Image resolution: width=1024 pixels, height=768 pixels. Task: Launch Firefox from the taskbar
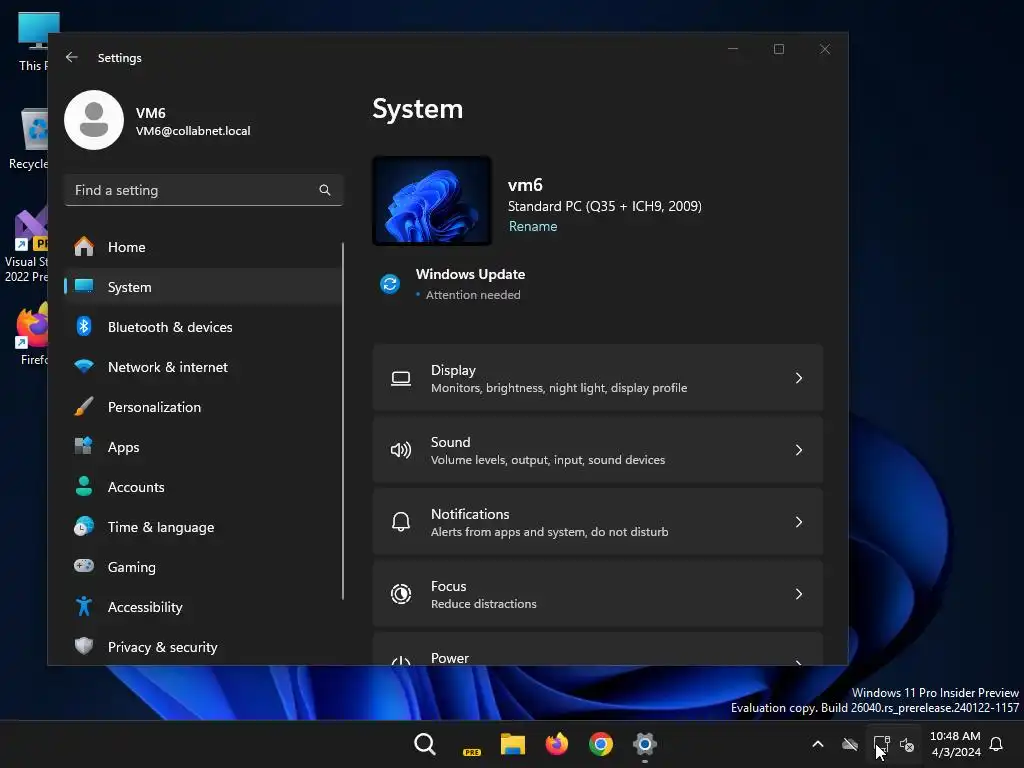(556, 744)
